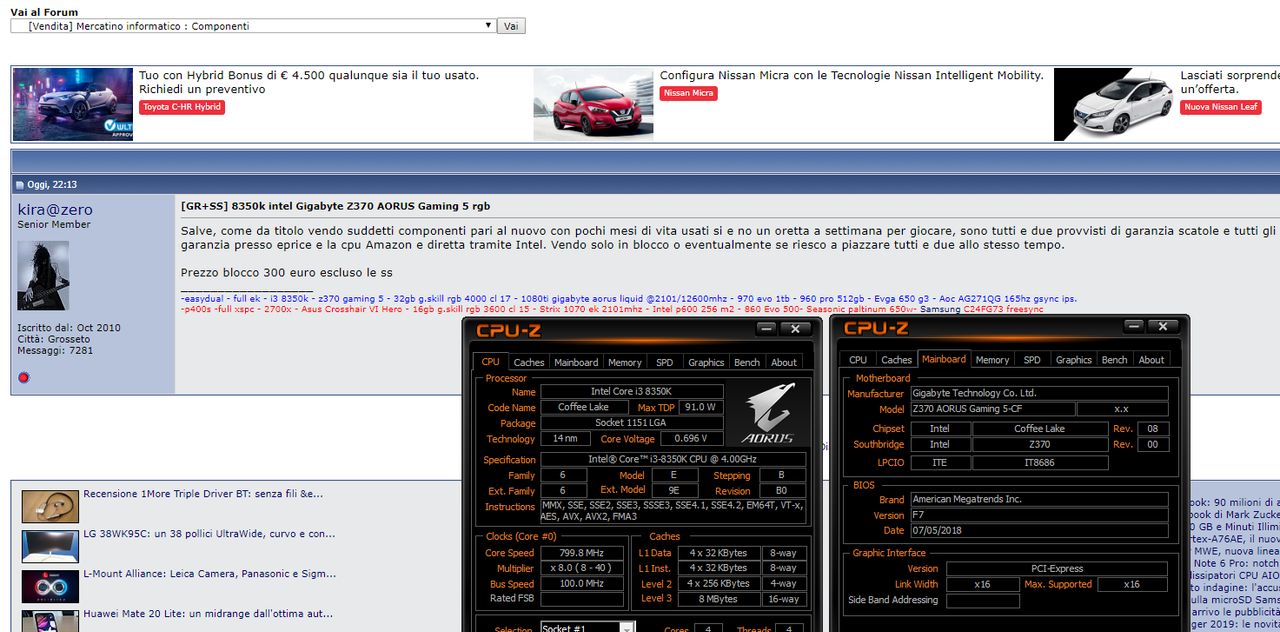Select Graphics tab in right CPU-Z window
This screenshot has height=632, width=1280.
point(1073,360)
